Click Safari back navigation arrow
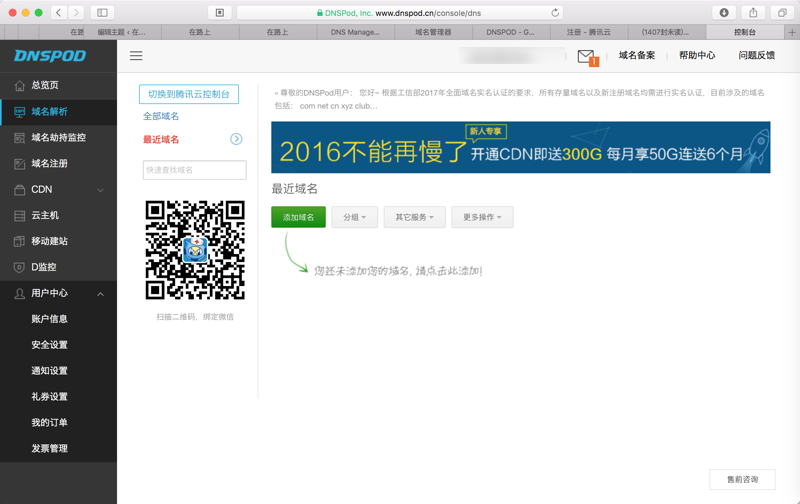 (59, 12)
